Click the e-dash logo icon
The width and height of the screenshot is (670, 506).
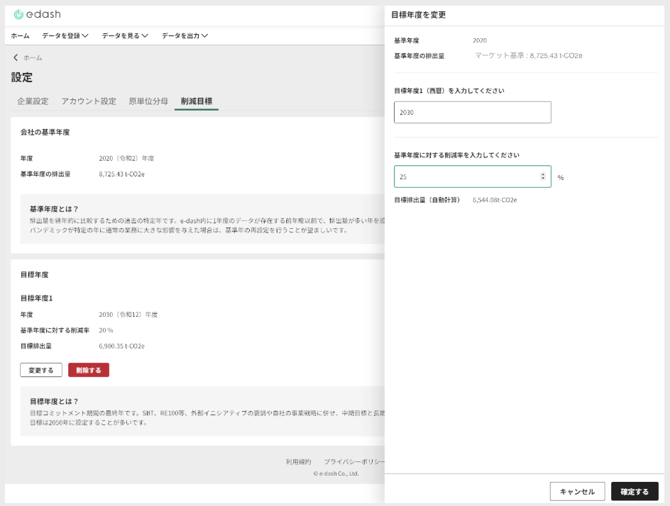point(18,14)
